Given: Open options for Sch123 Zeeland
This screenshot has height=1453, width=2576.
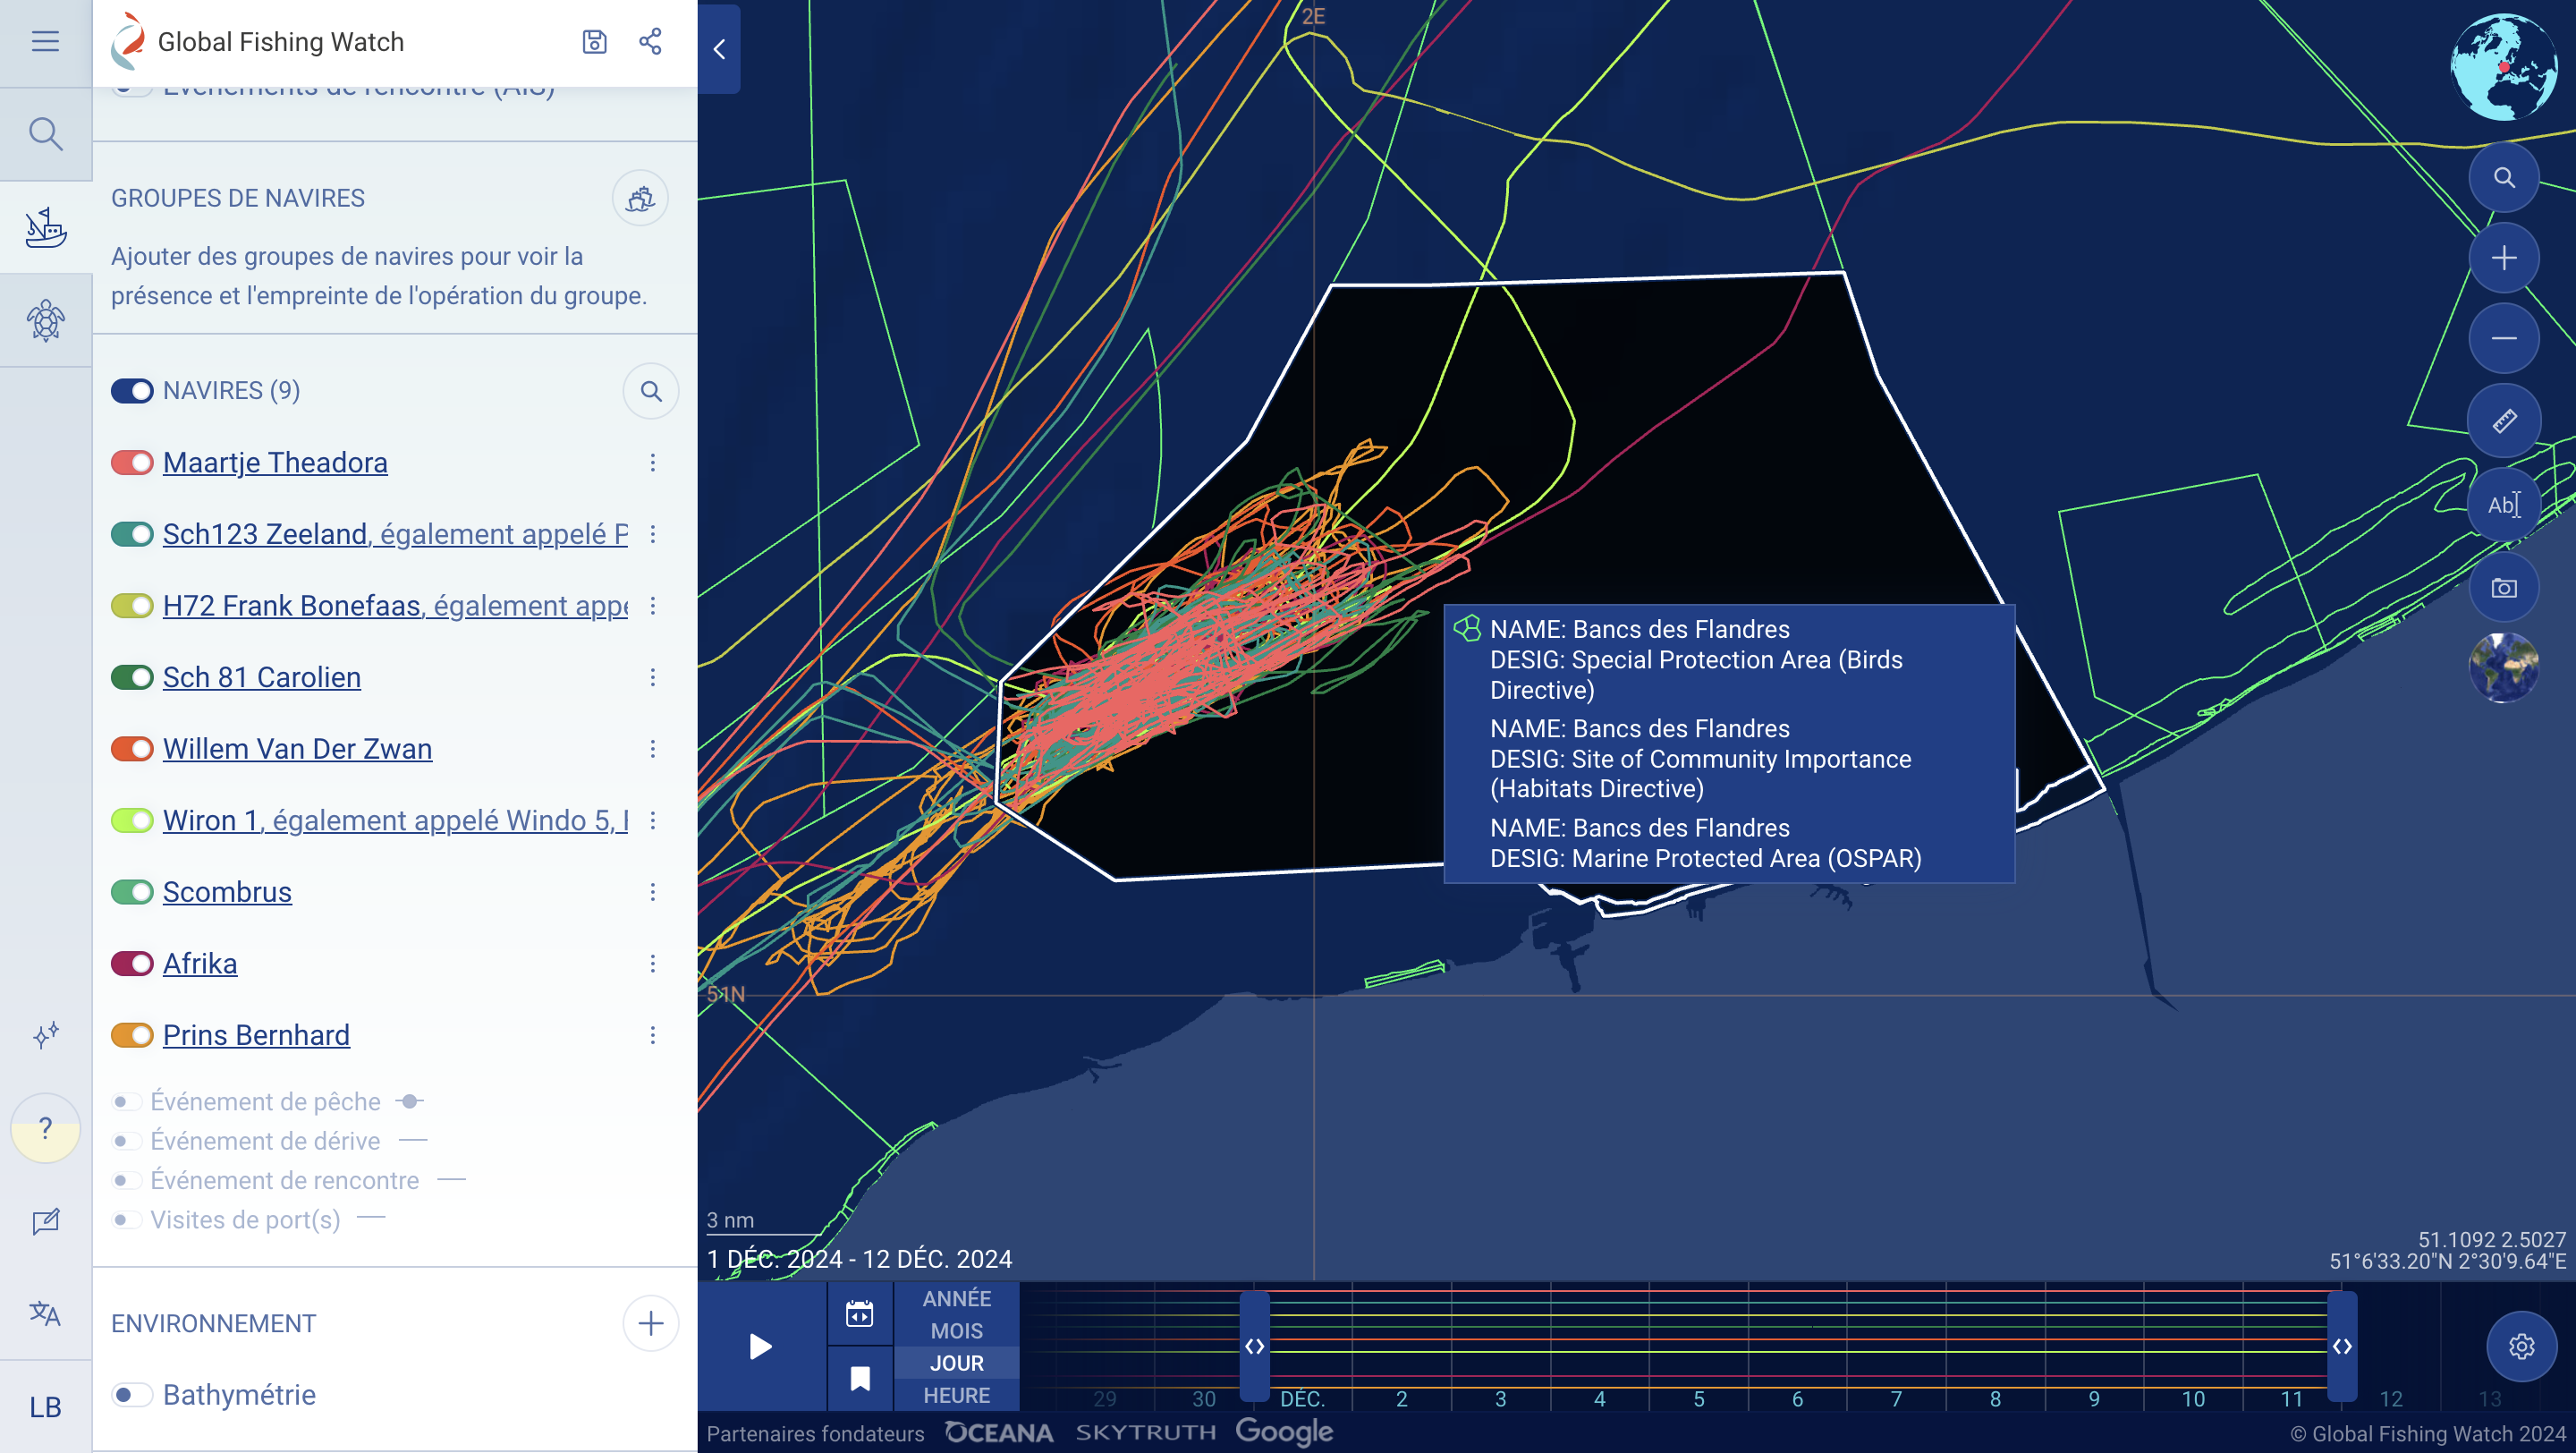Looking at the screenshot, I should pyautogui.click(x=653, y=534).
